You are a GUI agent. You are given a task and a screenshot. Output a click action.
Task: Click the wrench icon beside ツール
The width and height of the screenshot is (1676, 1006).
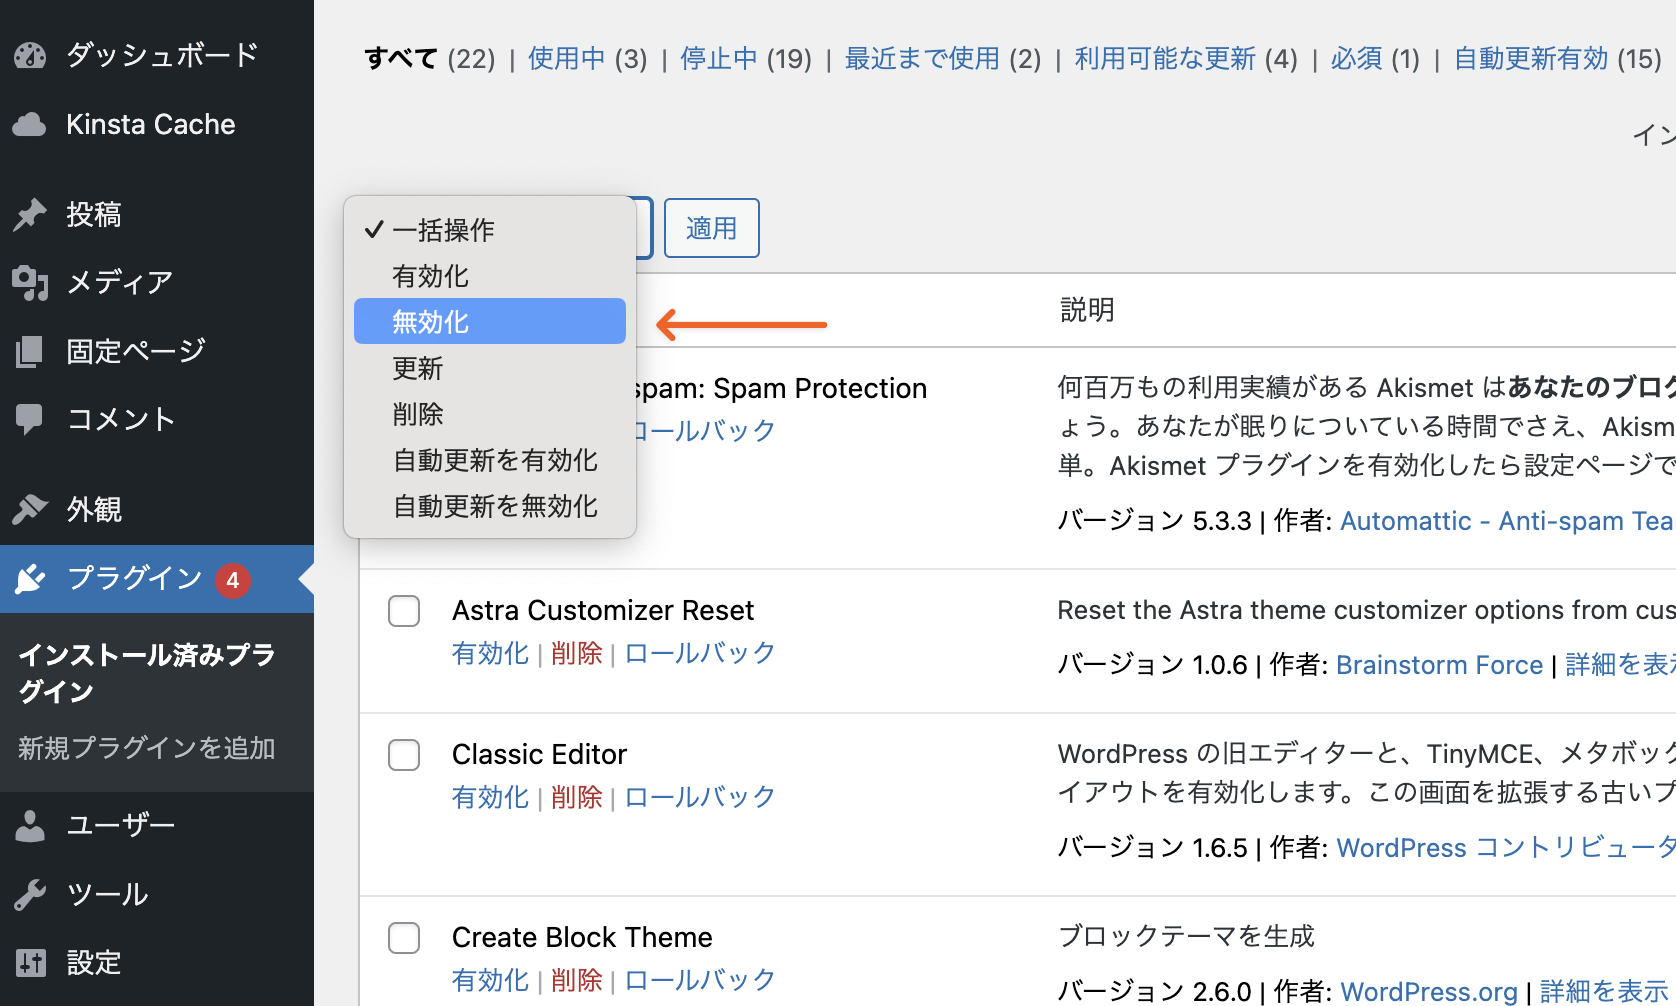tap(30, 894)
